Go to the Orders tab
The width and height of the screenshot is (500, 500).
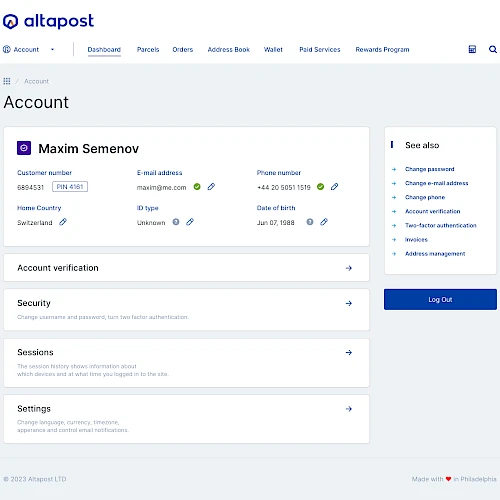183,50
